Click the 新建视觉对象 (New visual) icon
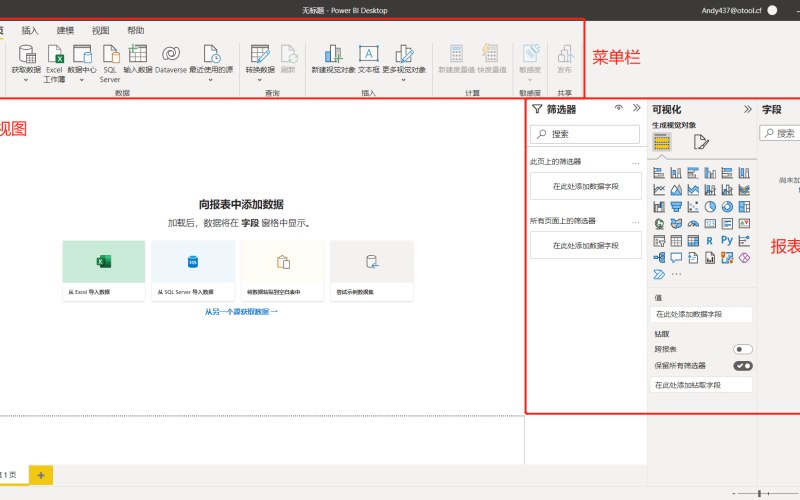The image size is (800, 500). tap(333, 54)
